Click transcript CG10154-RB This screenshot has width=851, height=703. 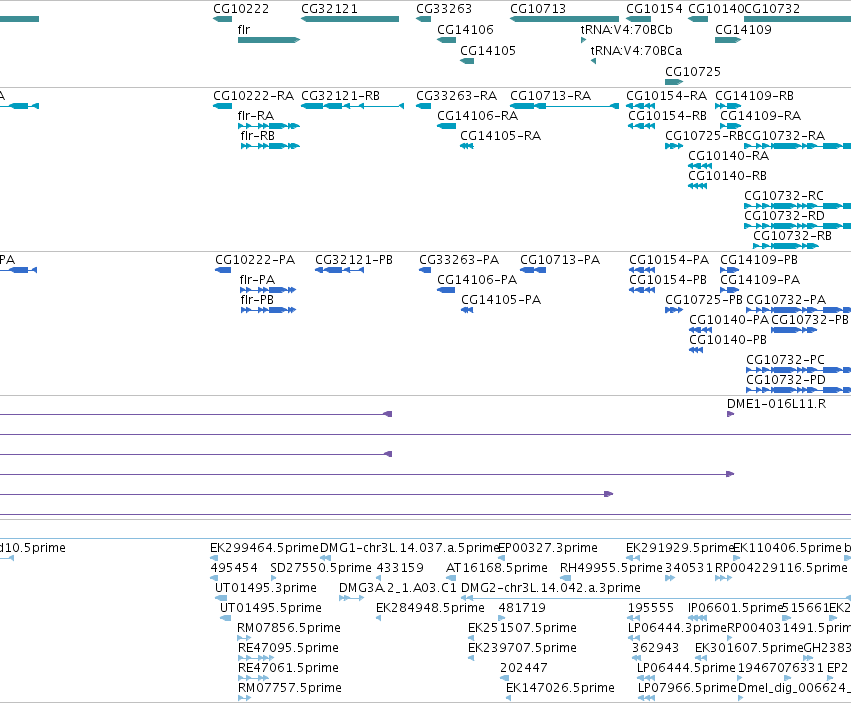(668, 116)
